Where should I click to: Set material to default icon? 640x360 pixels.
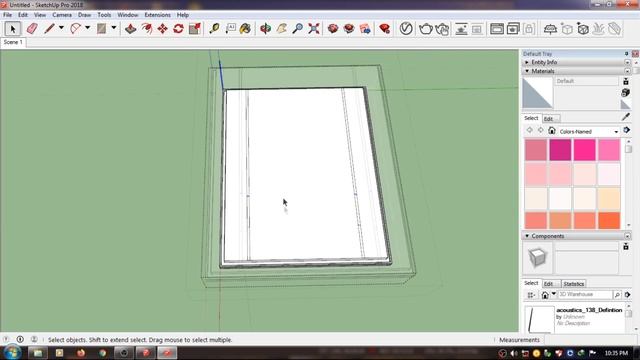[x=625, y=105]
